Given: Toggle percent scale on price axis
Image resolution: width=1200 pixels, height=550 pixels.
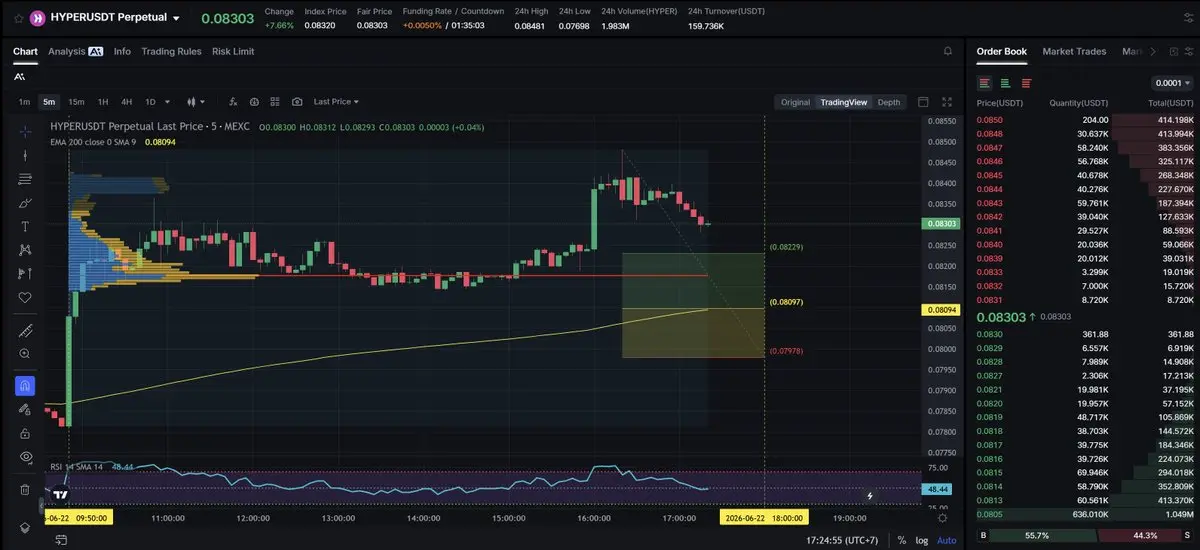Looking at the screenshot, I should (903, 540).
